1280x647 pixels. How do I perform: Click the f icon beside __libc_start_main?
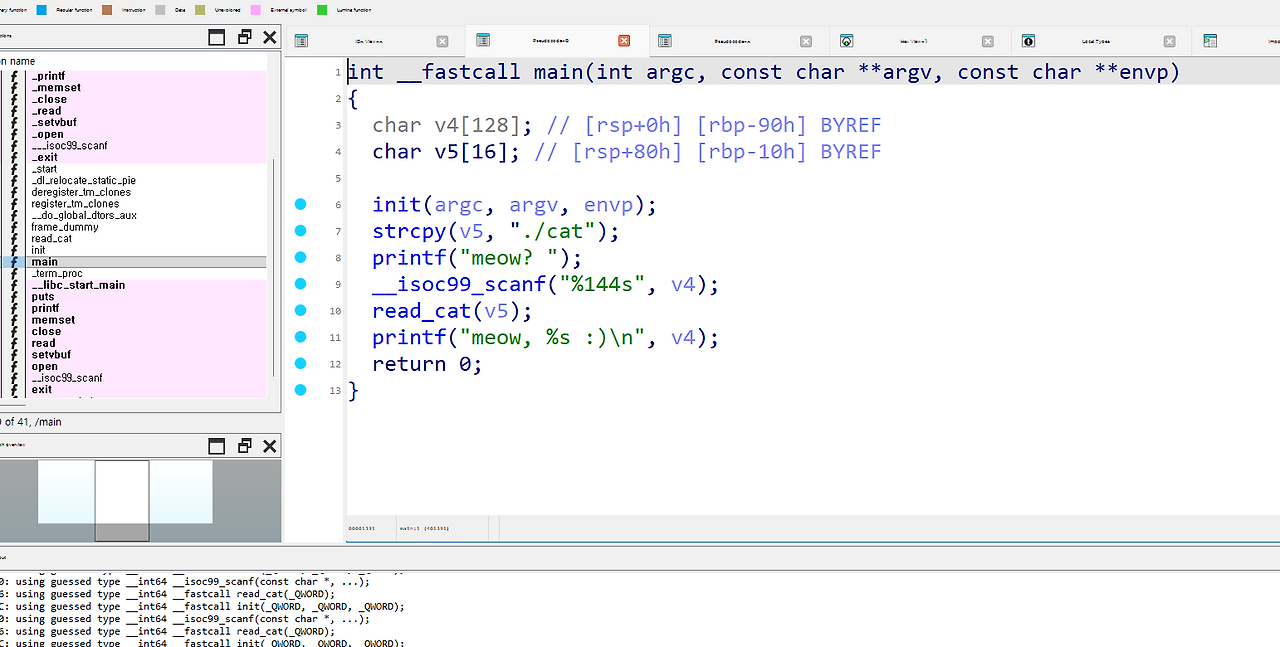(x=14, y=285)
